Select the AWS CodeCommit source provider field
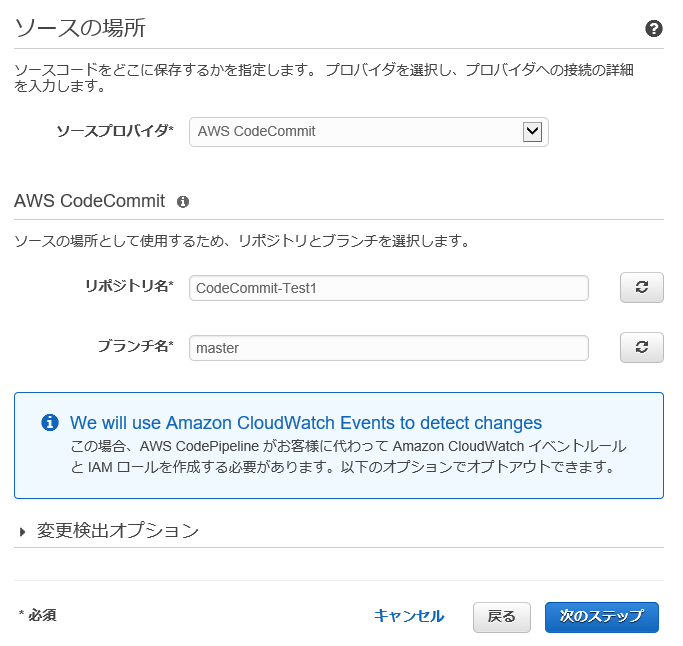The image size is (683, 646). tap(369, 132)
